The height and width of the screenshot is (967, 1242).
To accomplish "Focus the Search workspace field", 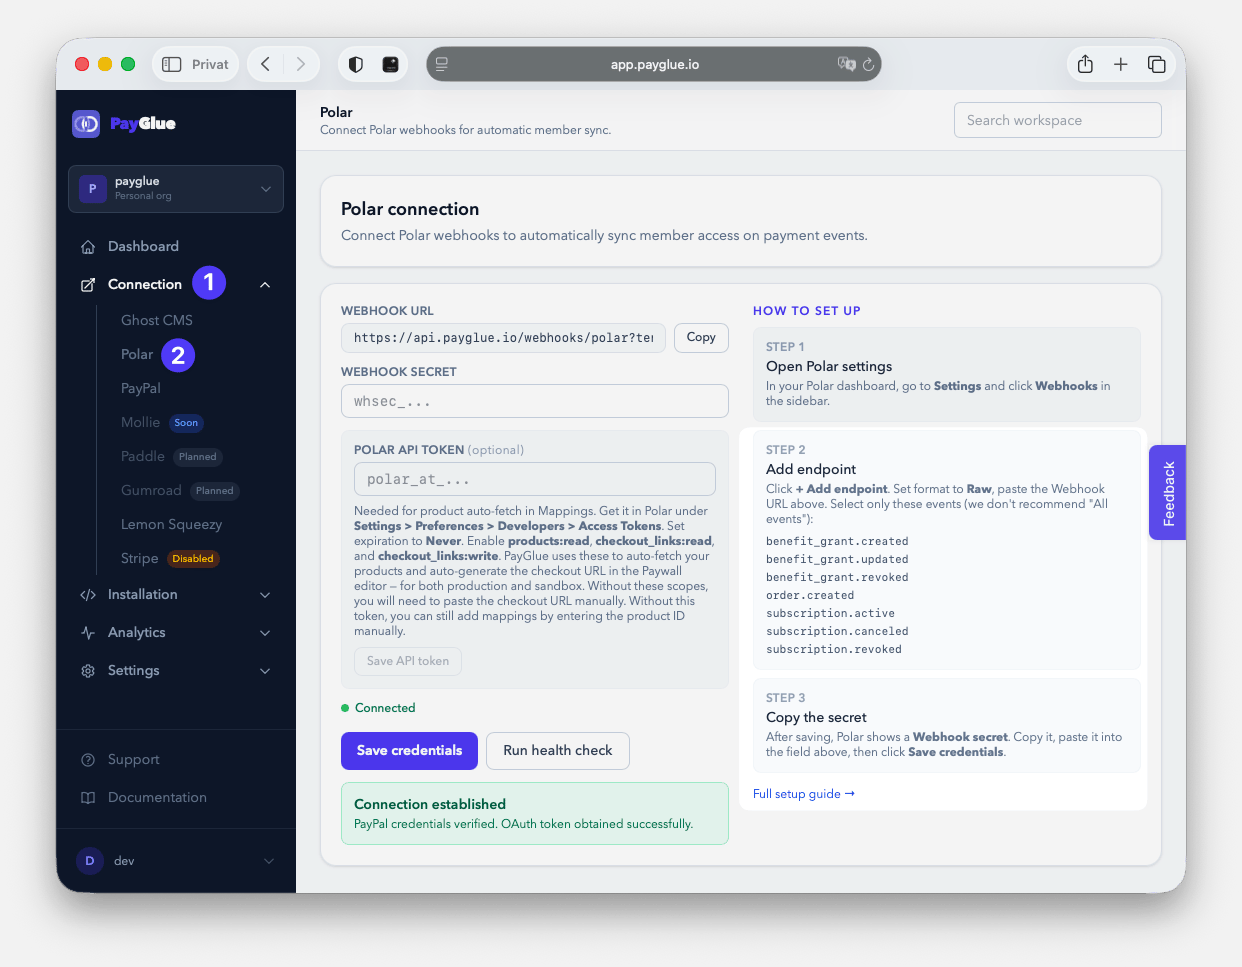I will point(1058,120).
